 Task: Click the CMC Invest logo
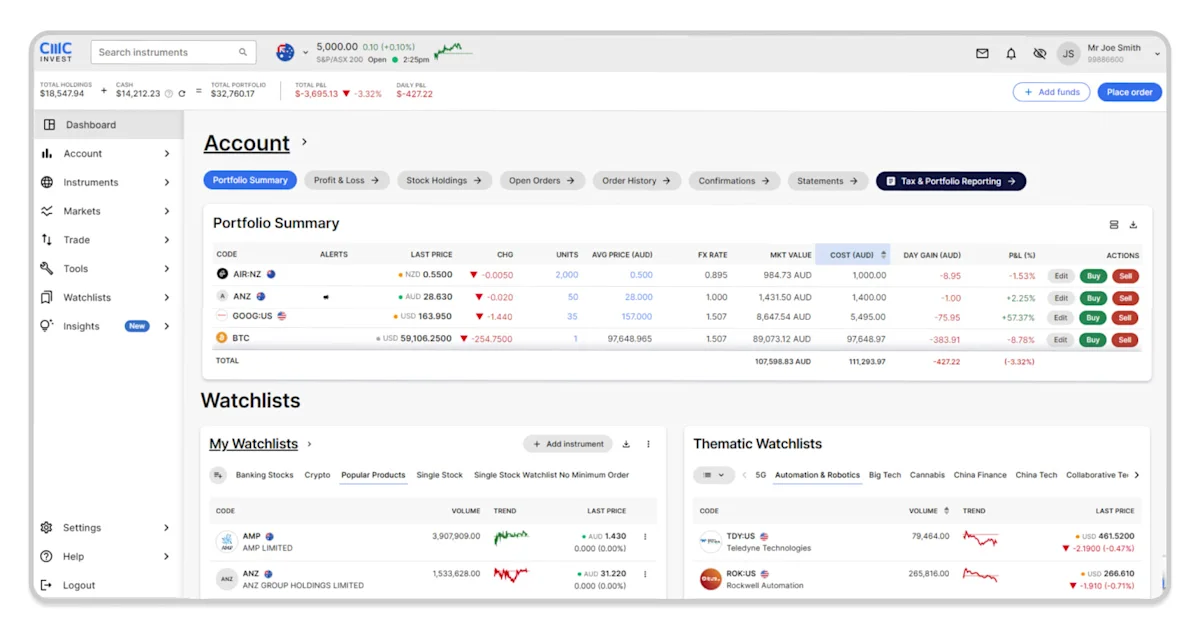[x=55, y=51]
